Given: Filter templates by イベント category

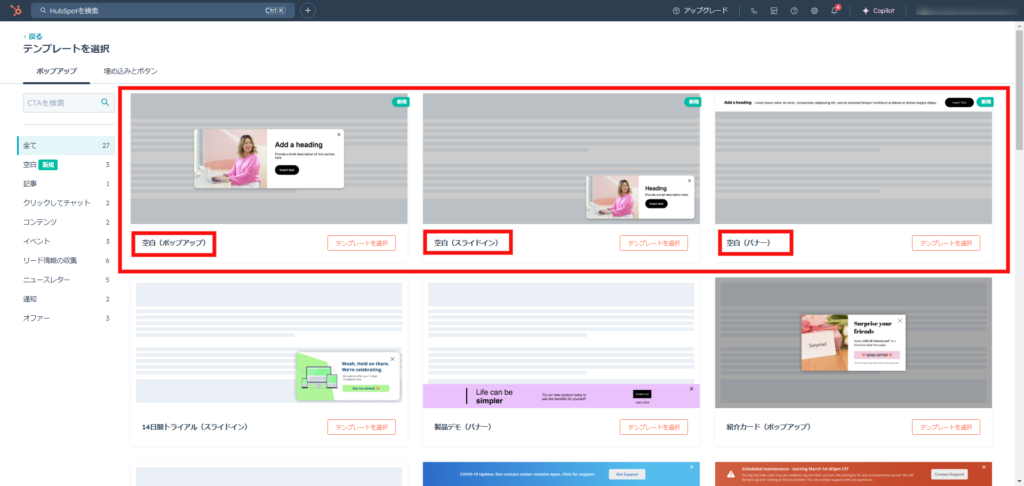Looking at the screenshot, I should (x=37, y=241).
